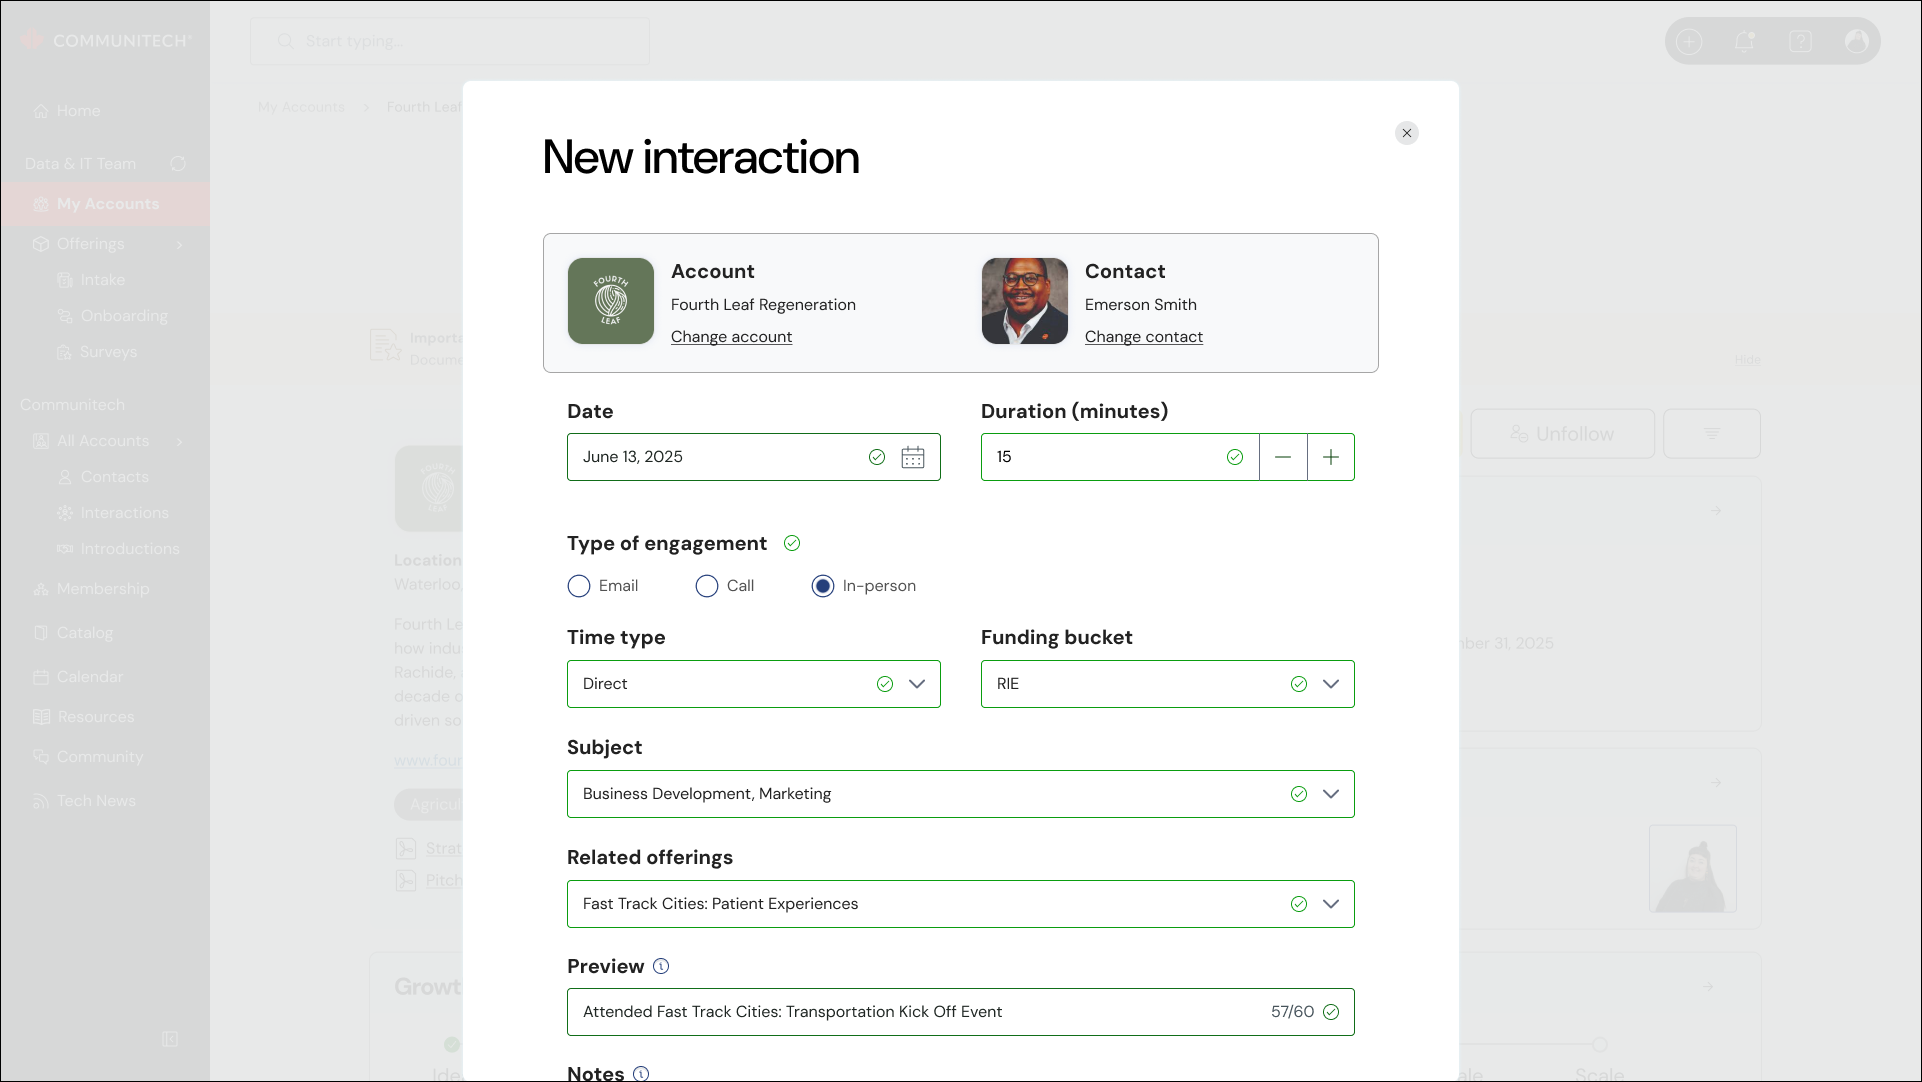Select the In-person engagement type

tap(823, 586)
